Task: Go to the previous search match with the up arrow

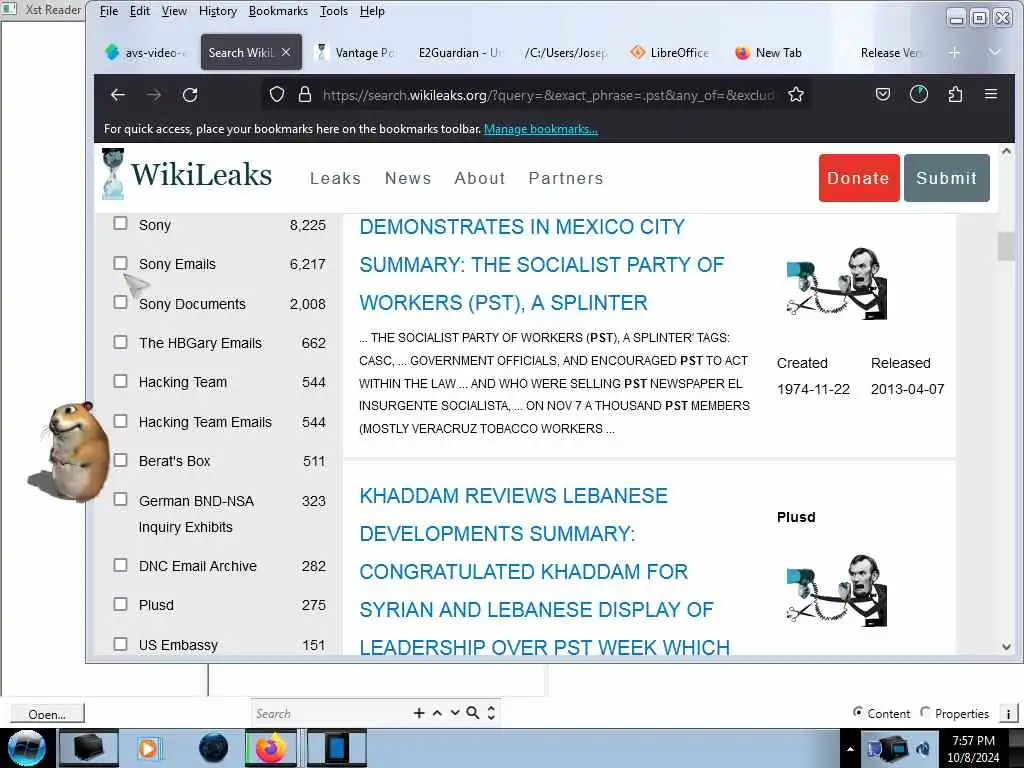Action: pyautogui.click(x=438, y=713)
